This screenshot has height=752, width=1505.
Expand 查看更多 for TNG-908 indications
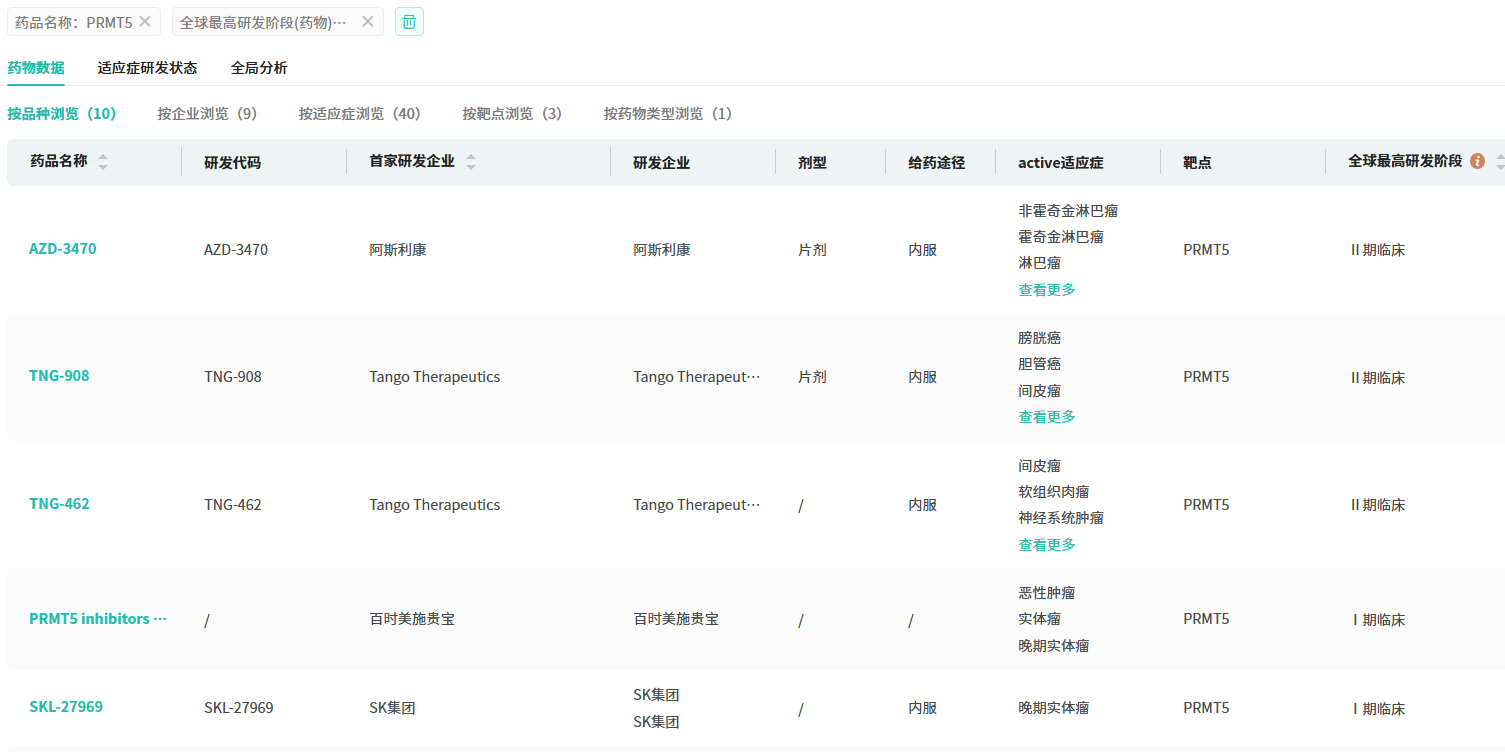[x=1047, y=417]
